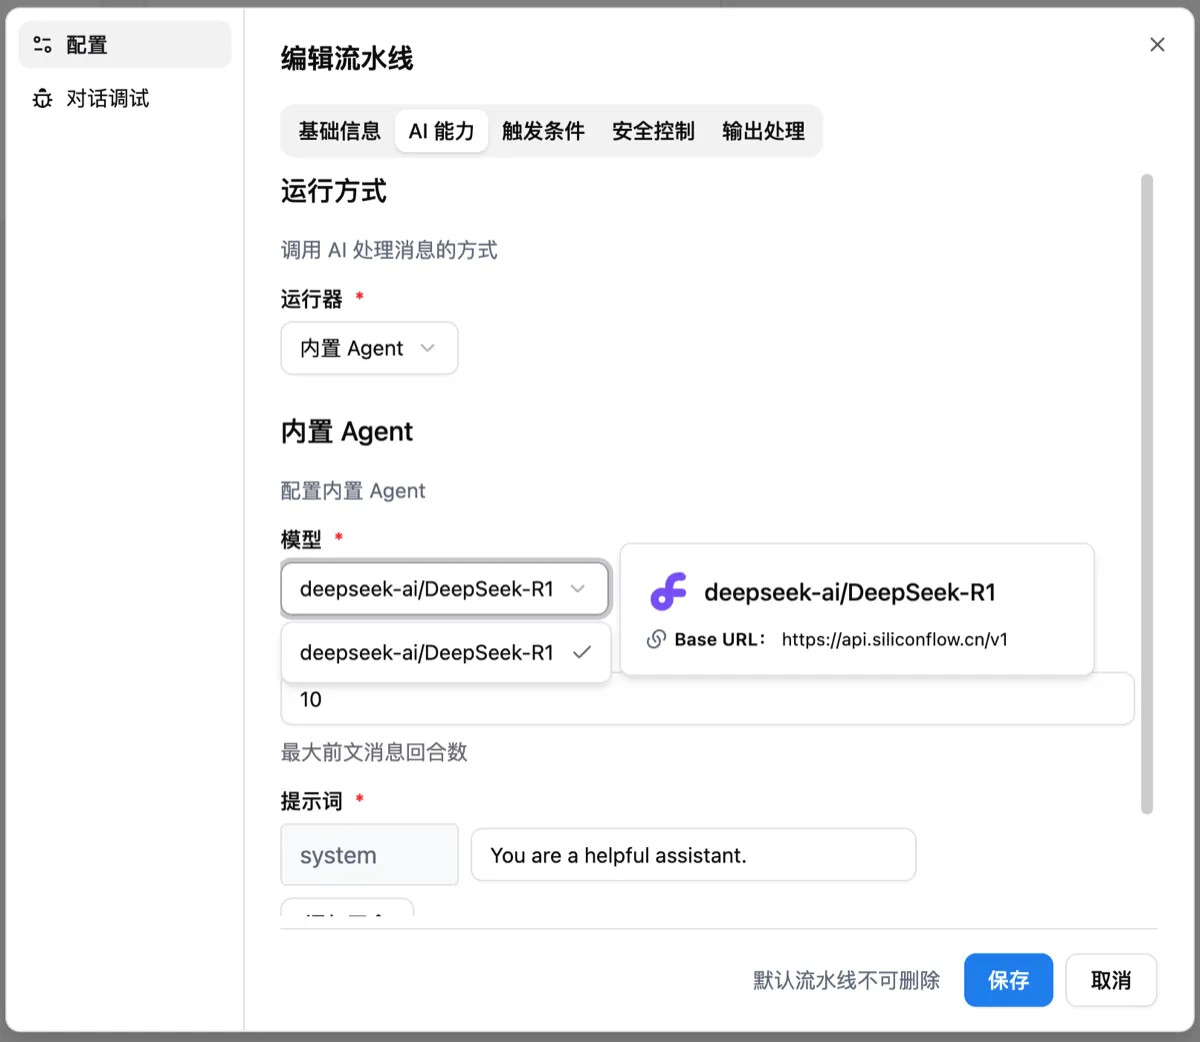1200x1042 pixels.
Task: Click the 配置 sliders icon in sidebar
Action: click(42, 45)
